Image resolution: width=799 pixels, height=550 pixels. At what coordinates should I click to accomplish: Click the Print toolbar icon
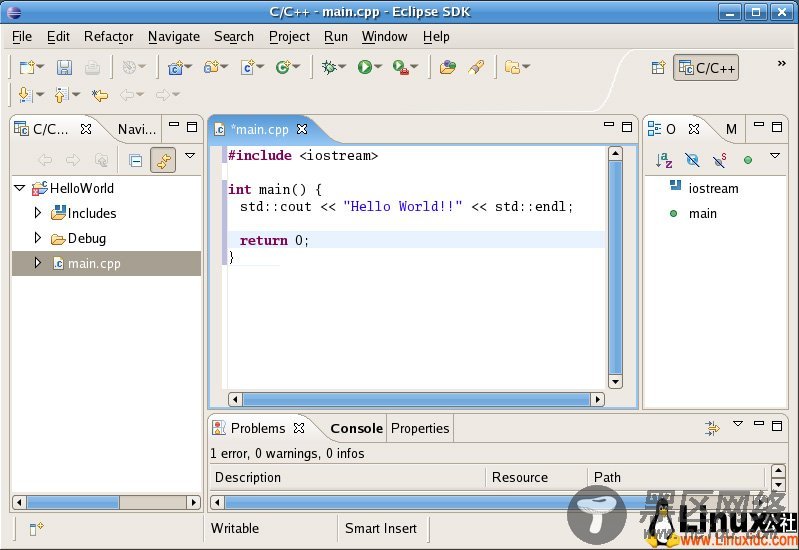pyautogui.click(x=92, y=67)
